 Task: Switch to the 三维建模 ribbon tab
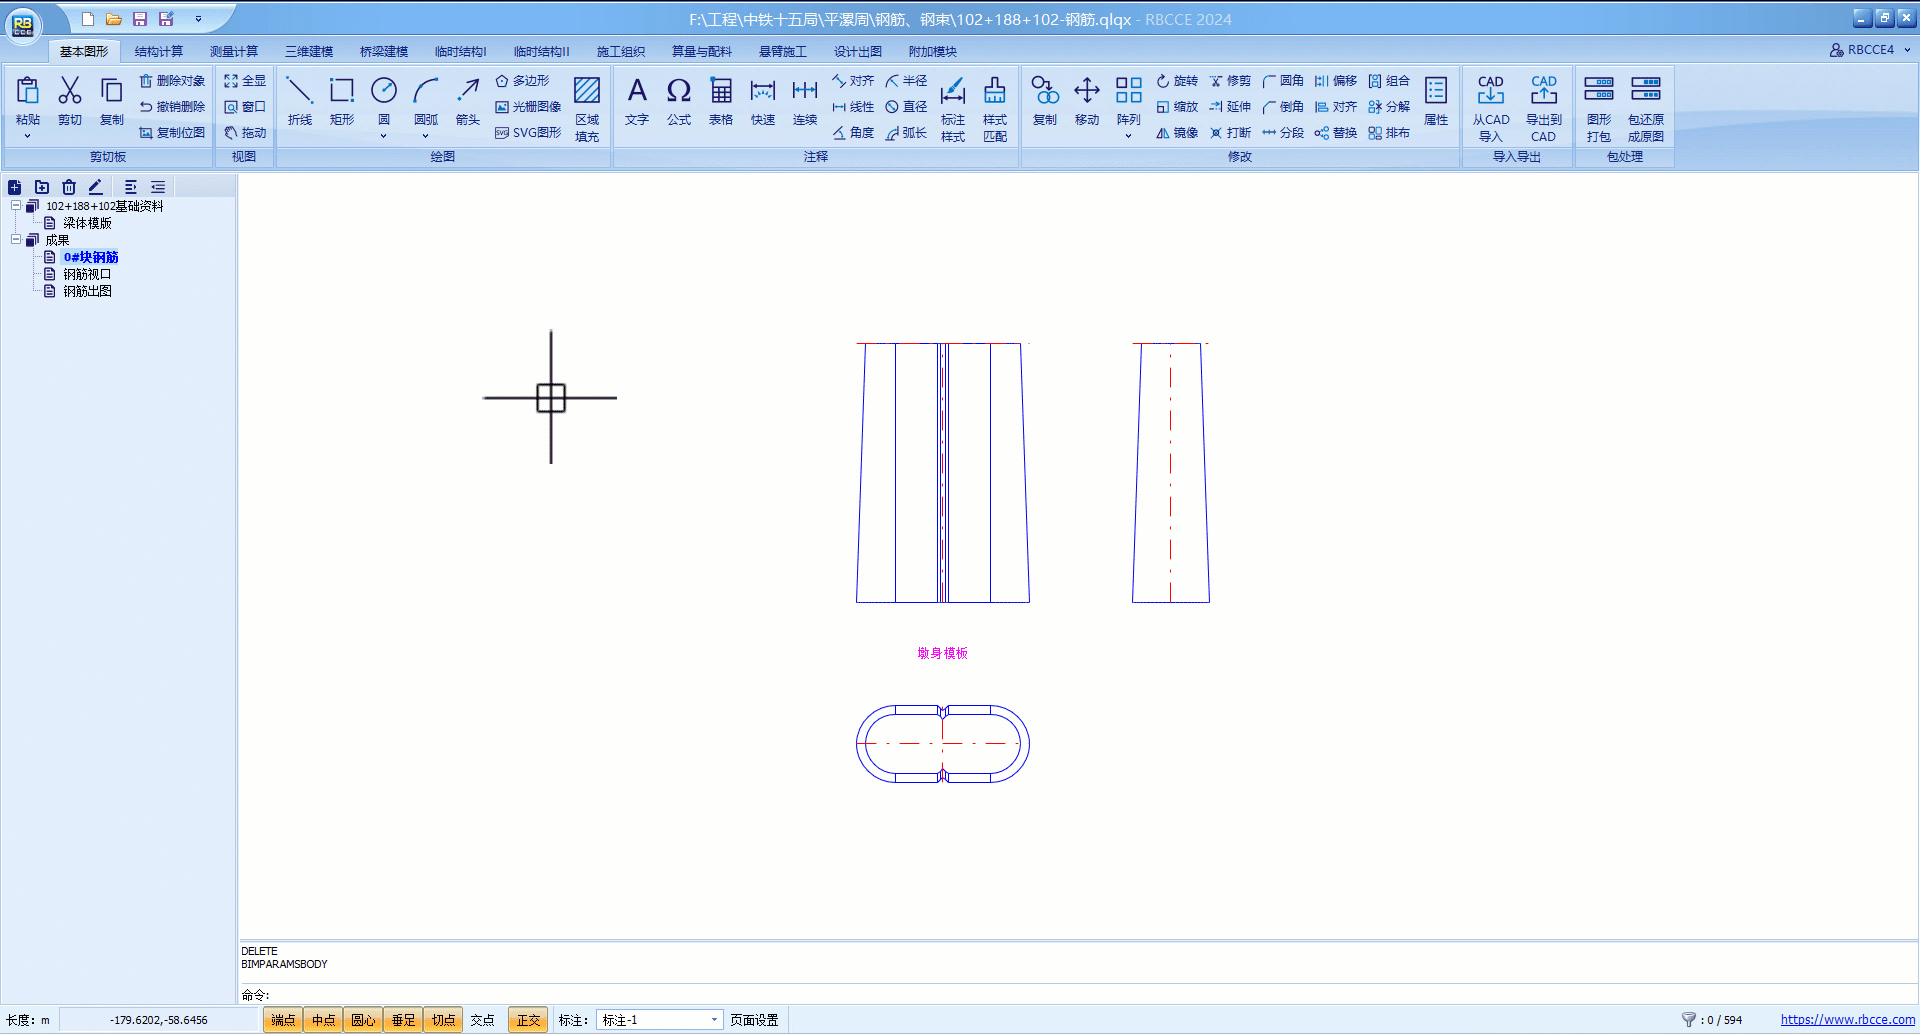309,51
